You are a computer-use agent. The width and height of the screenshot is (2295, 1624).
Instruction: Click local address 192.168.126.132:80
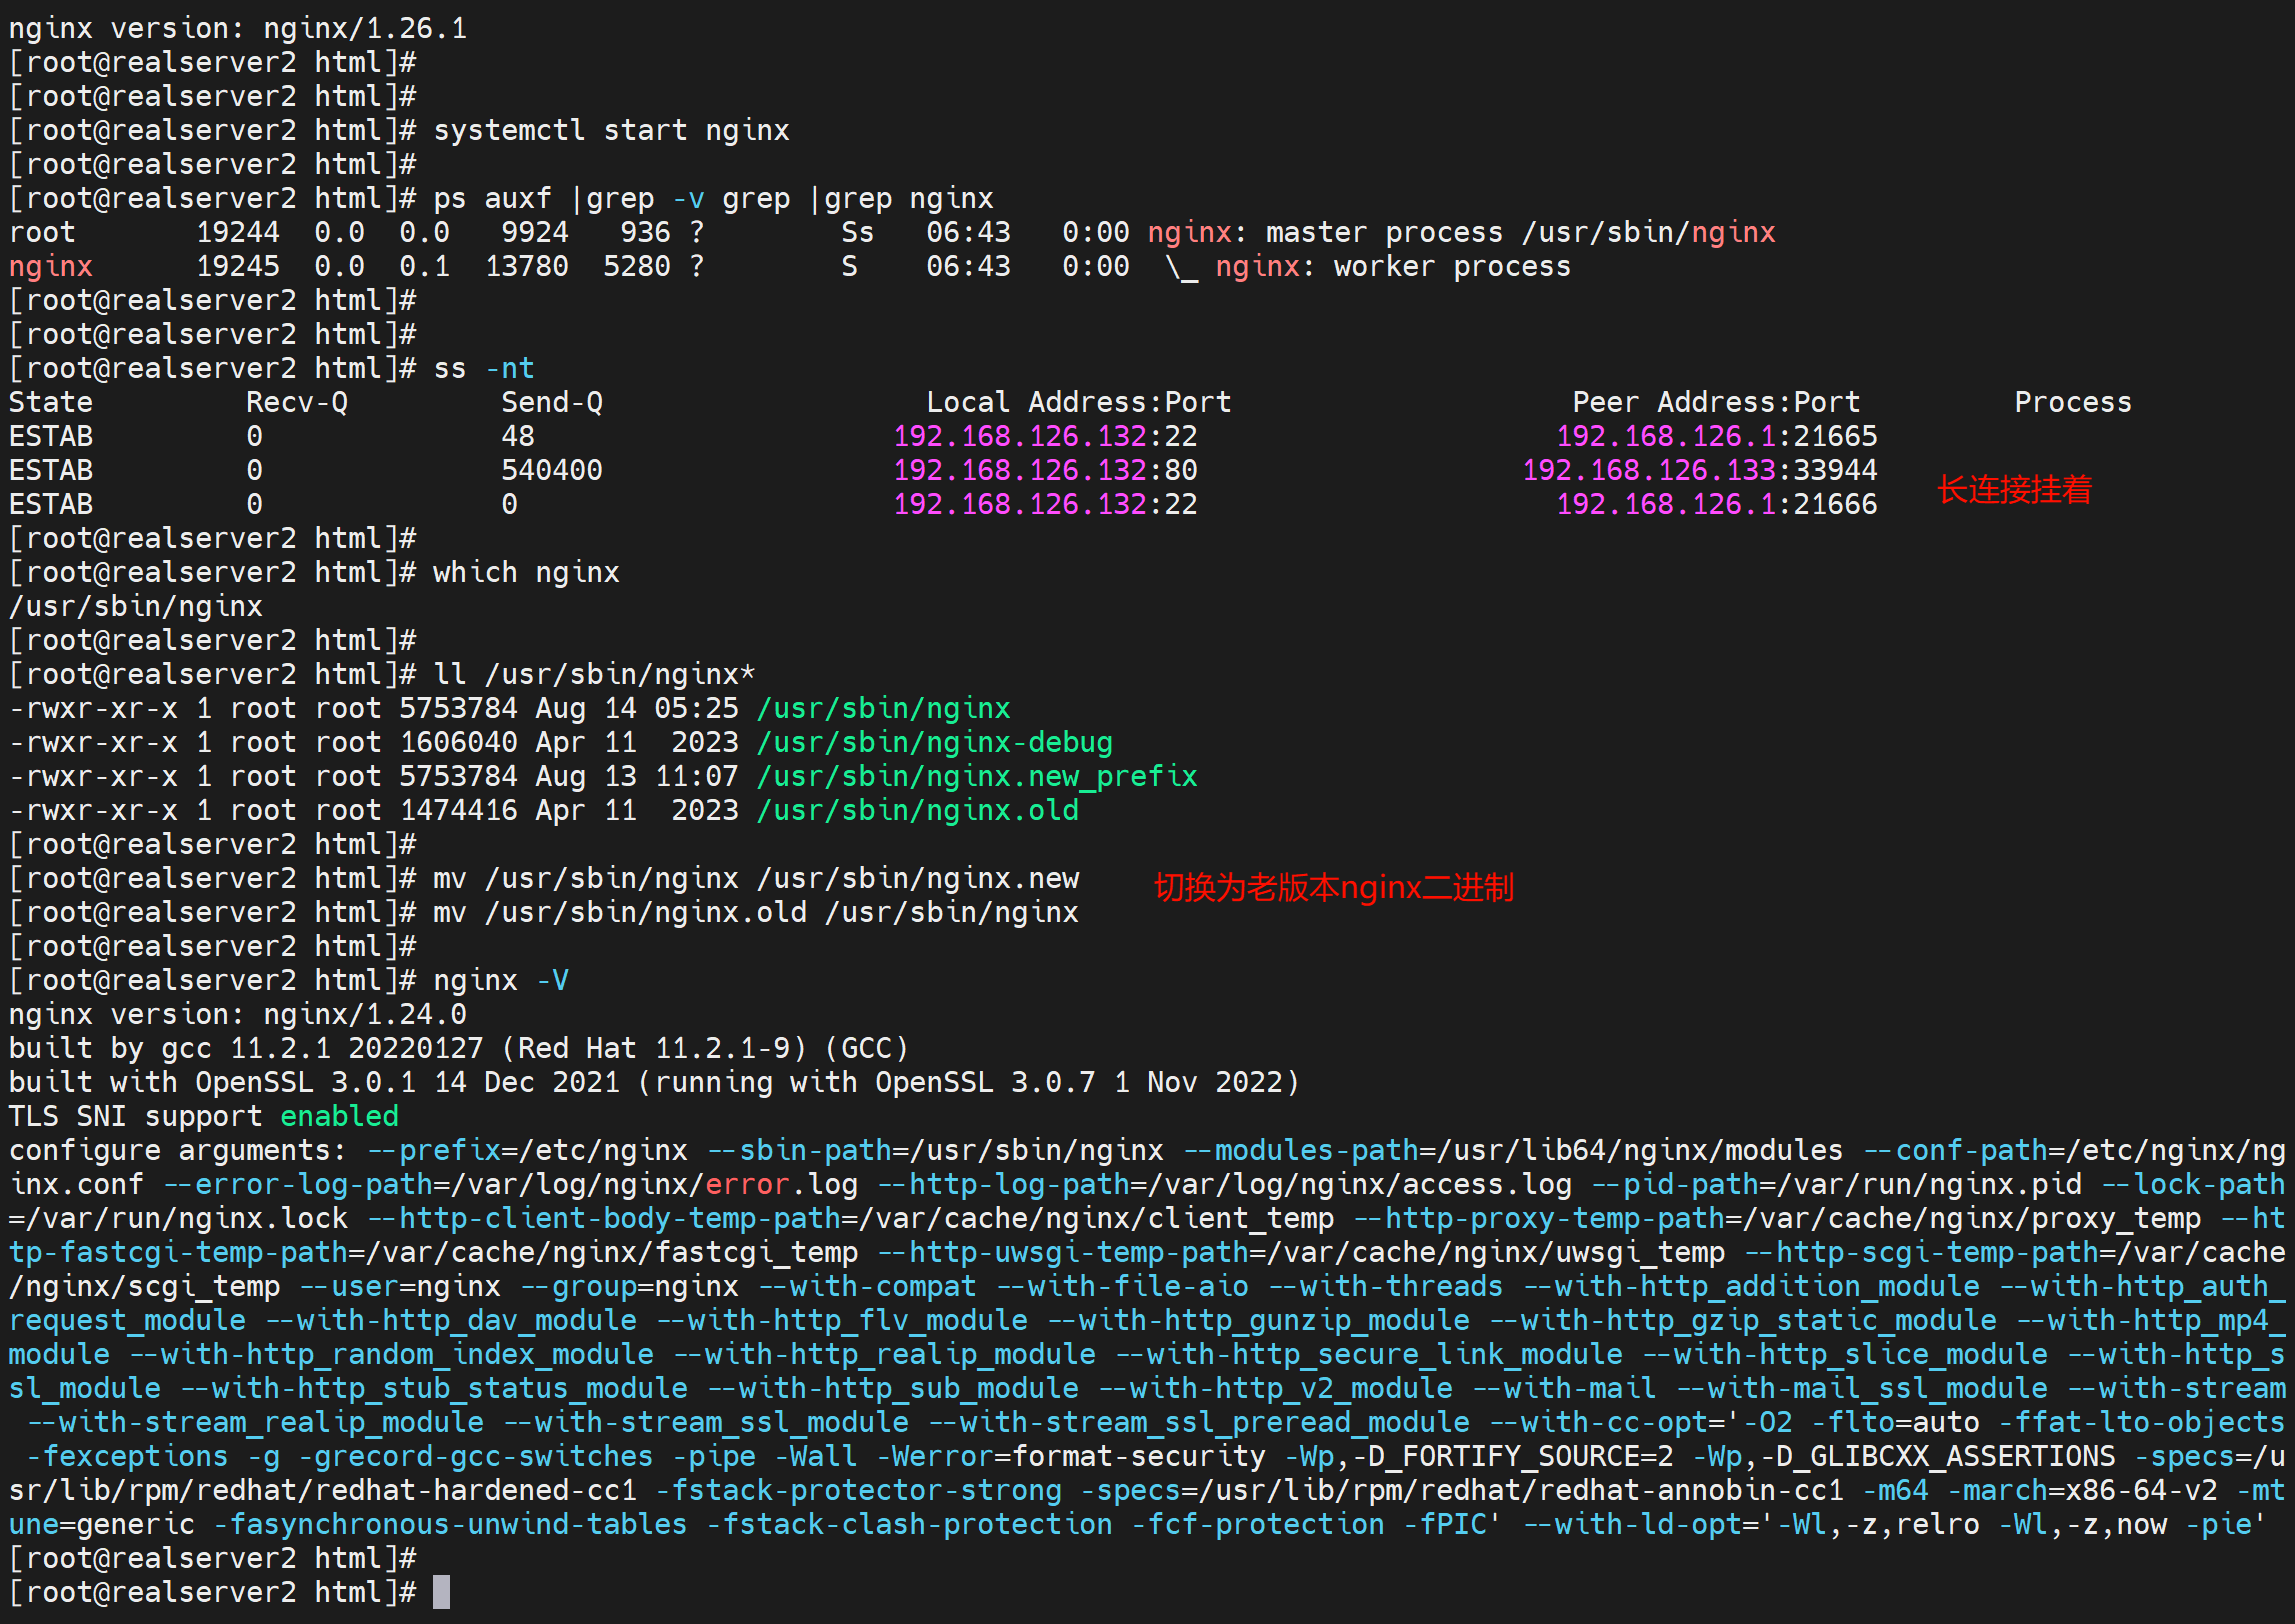click(1044, 470)
